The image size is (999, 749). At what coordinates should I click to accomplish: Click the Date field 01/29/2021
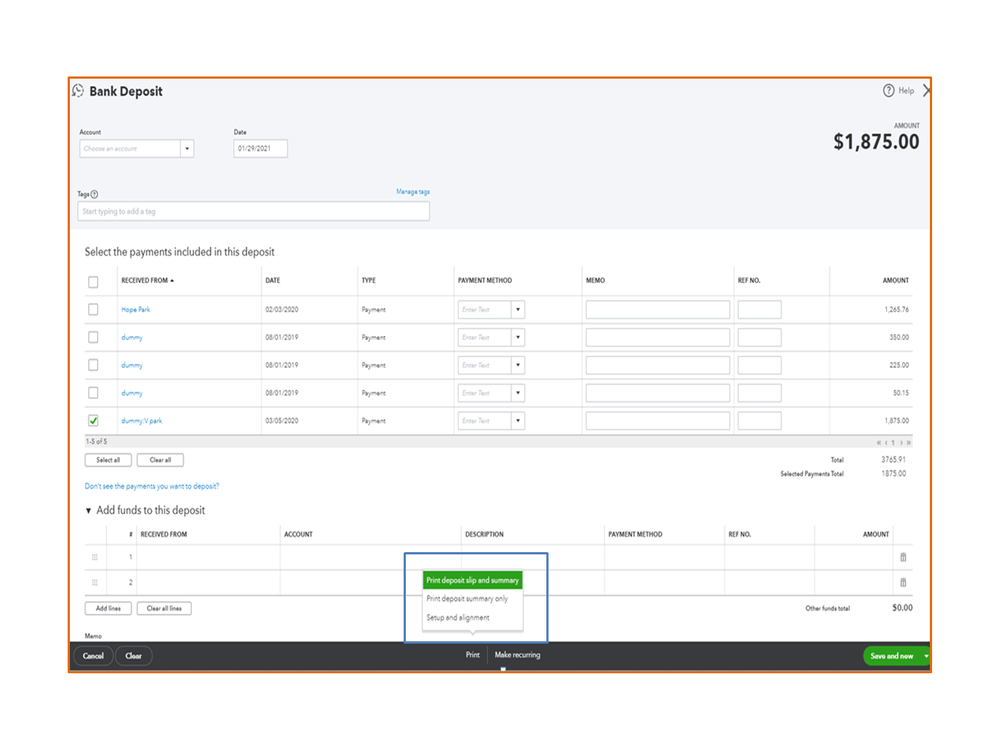coord(260,148)
